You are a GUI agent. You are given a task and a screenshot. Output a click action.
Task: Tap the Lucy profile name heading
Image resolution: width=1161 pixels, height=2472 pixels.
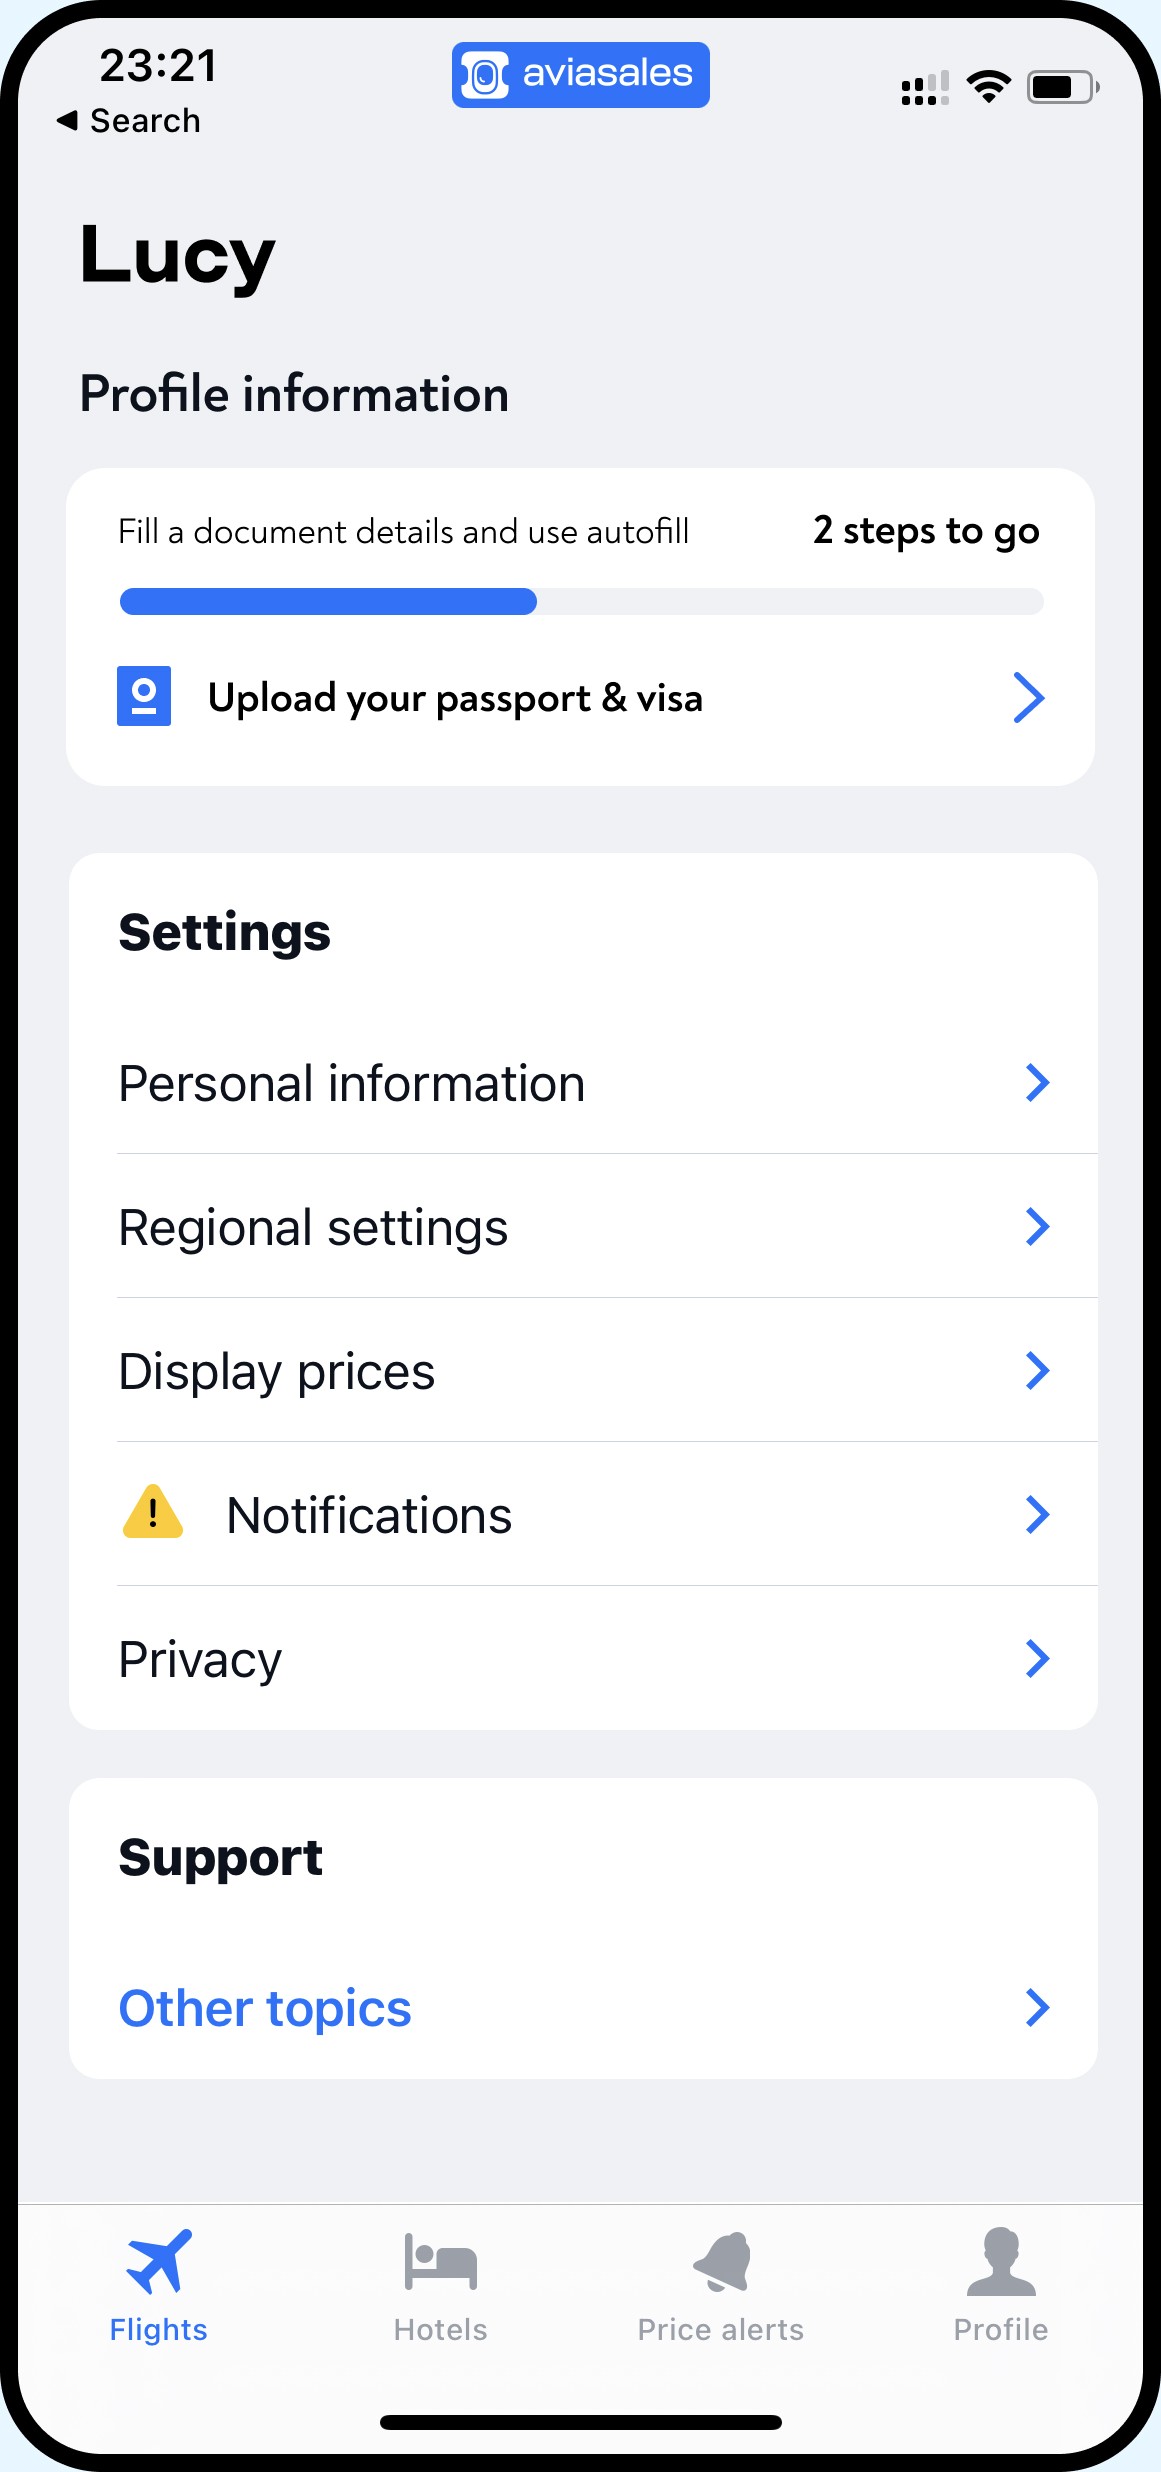(x=177, y=256)
